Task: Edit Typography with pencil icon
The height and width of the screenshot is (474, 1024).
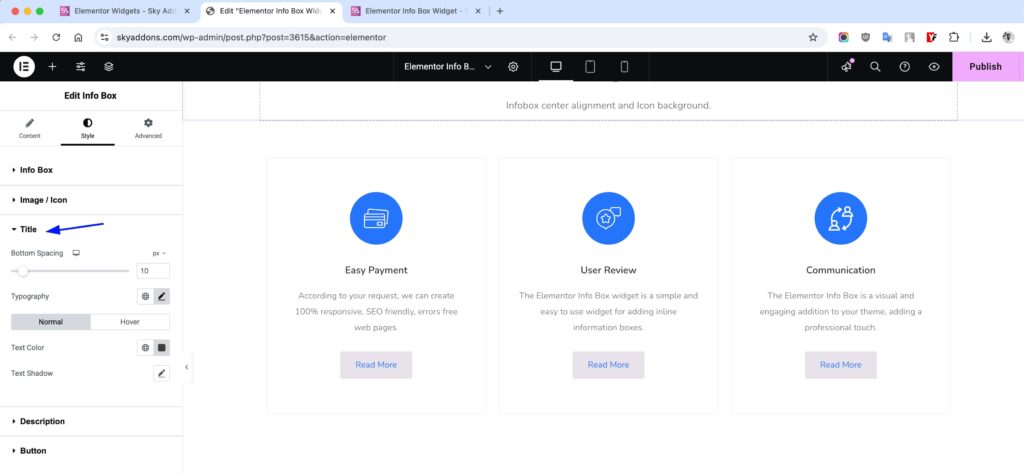Action: (162, 296)
